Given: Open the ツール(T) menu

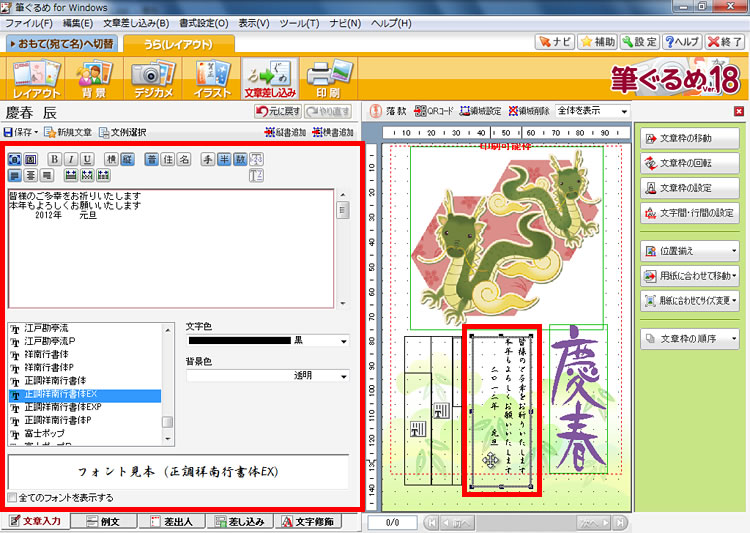Looking at the screenshot, I should pyautogui.click(x=299, y=23).
